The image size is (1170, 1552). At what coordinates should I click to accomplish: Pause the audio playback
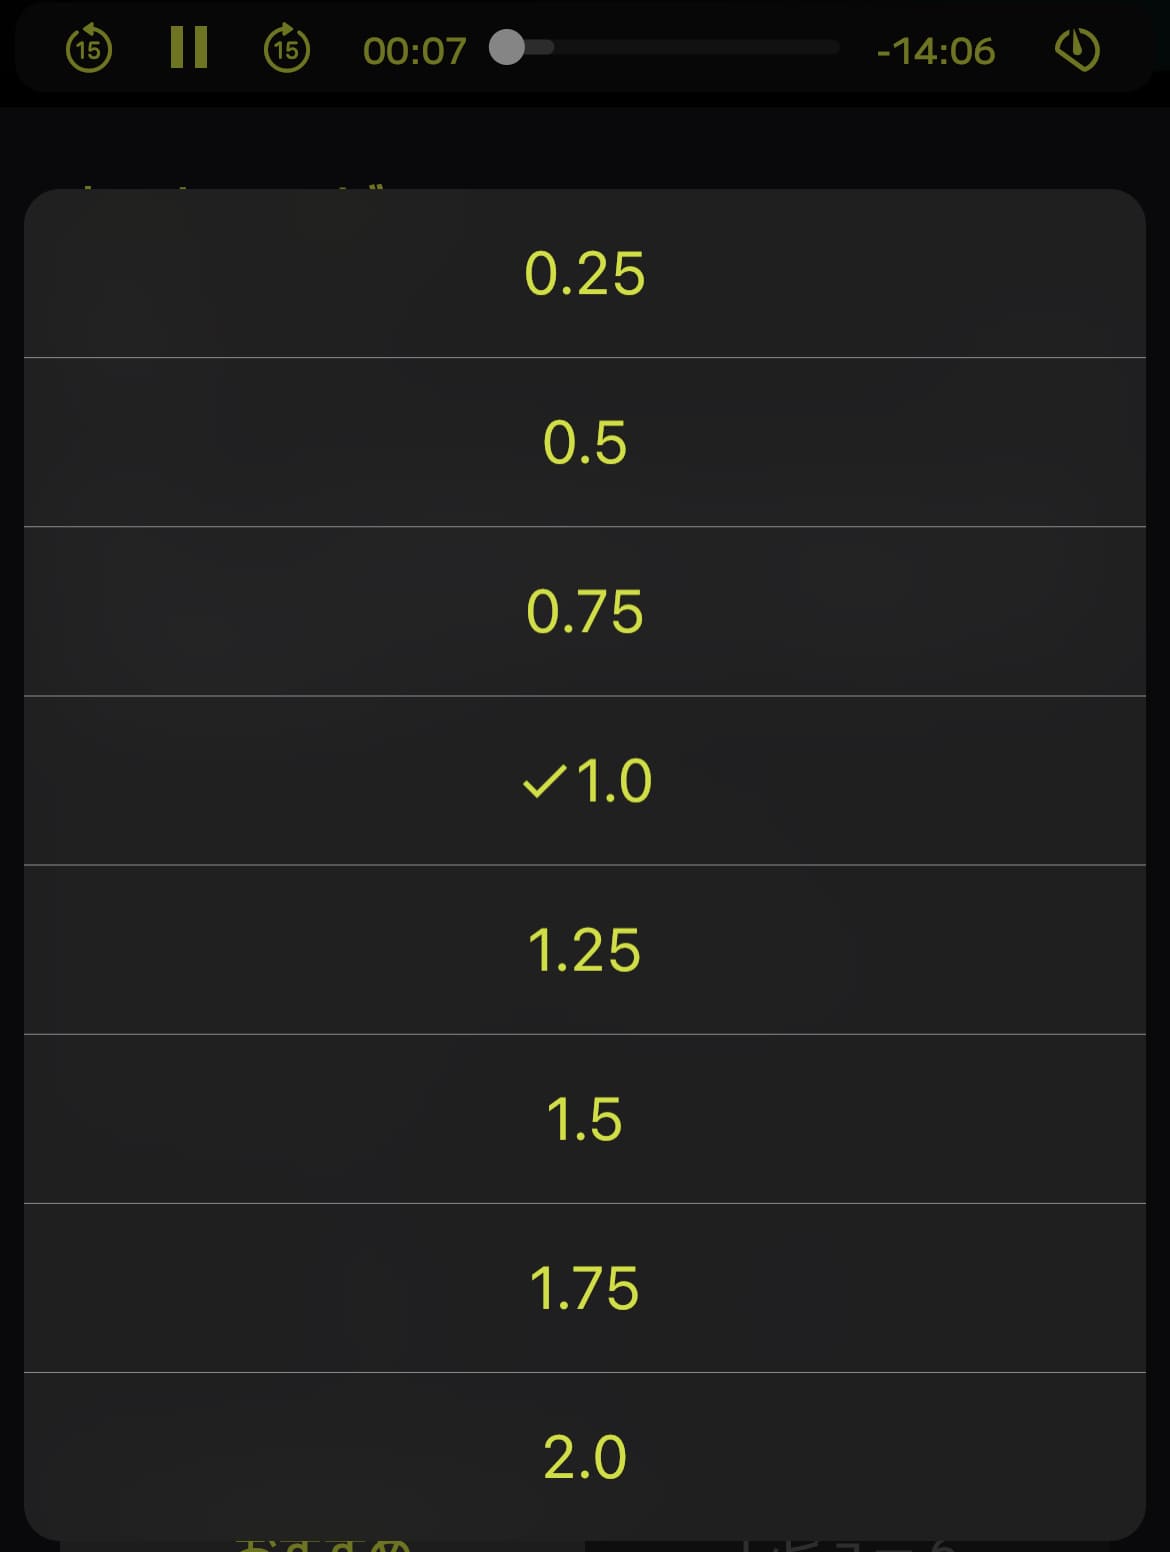pyautogui.click(x=188, y=48)
